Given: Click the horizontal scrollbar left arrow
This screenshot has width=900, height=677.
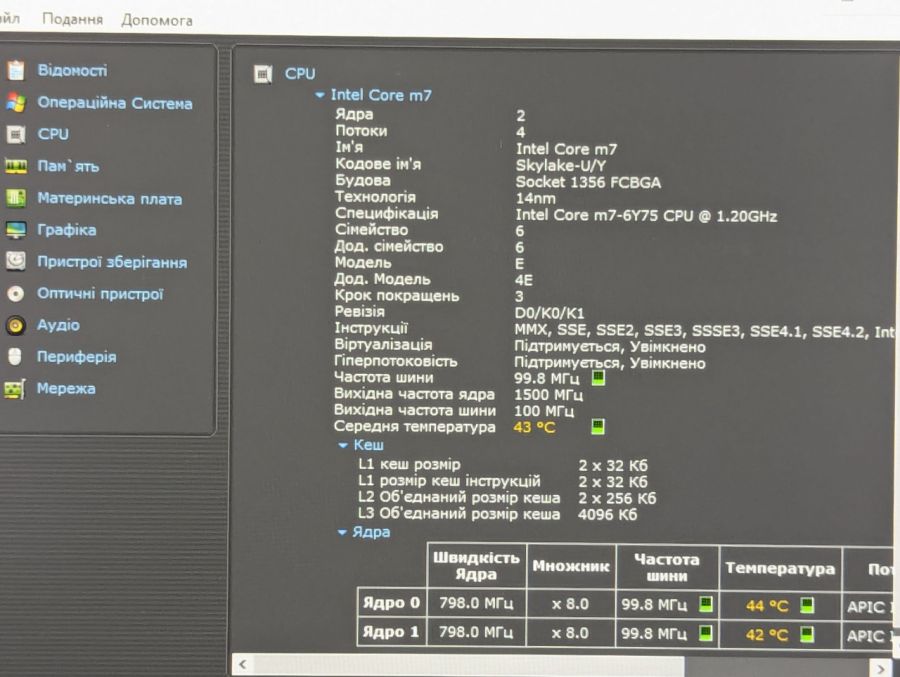Looking at the screenshot, I should (242, 664).
